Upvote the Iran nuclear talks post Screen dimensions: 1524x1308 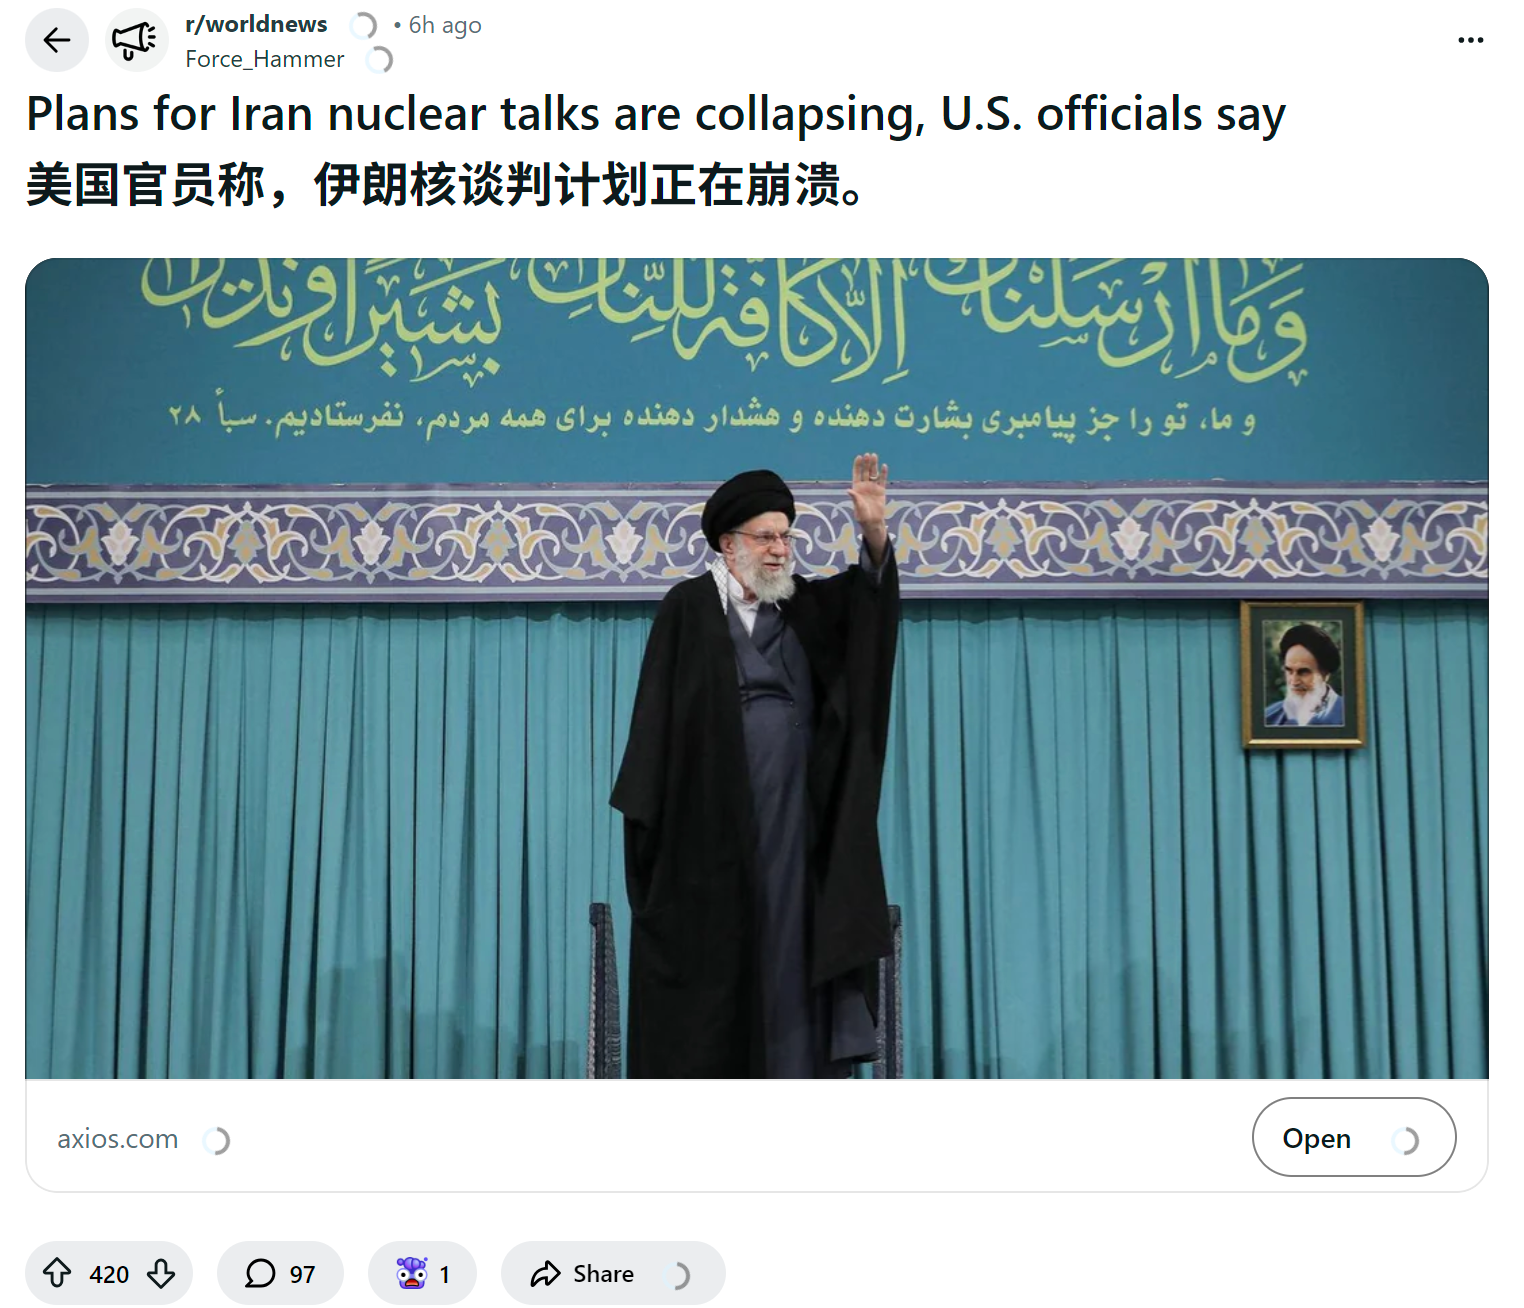coord(57,1273)
